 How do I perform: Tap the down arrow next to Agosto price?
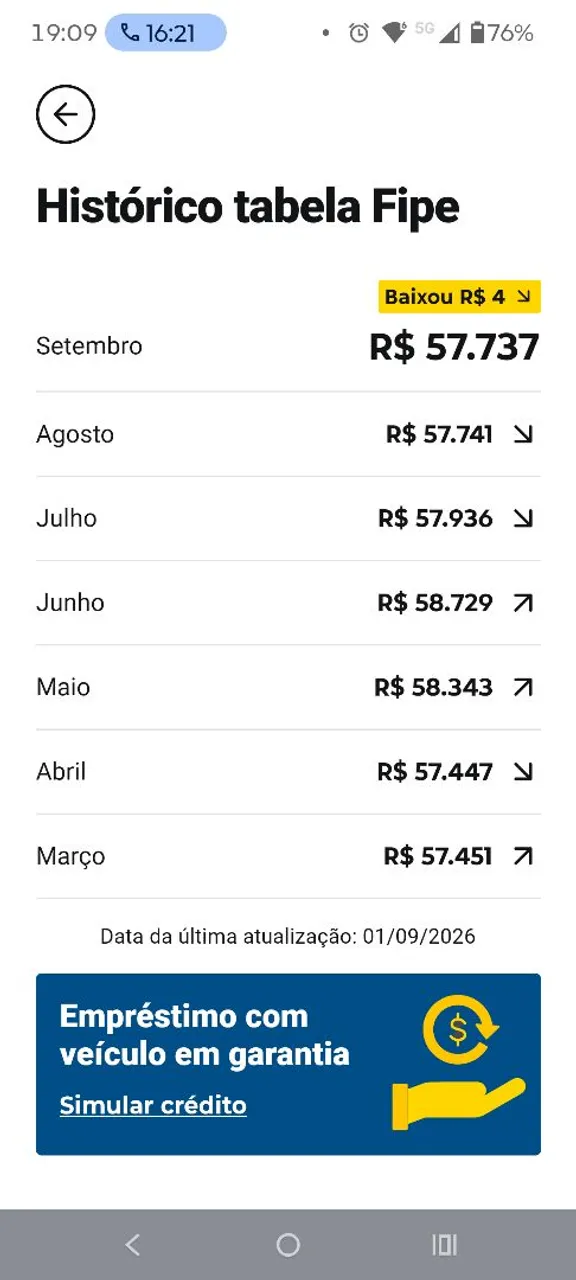[x=523, y=434]
